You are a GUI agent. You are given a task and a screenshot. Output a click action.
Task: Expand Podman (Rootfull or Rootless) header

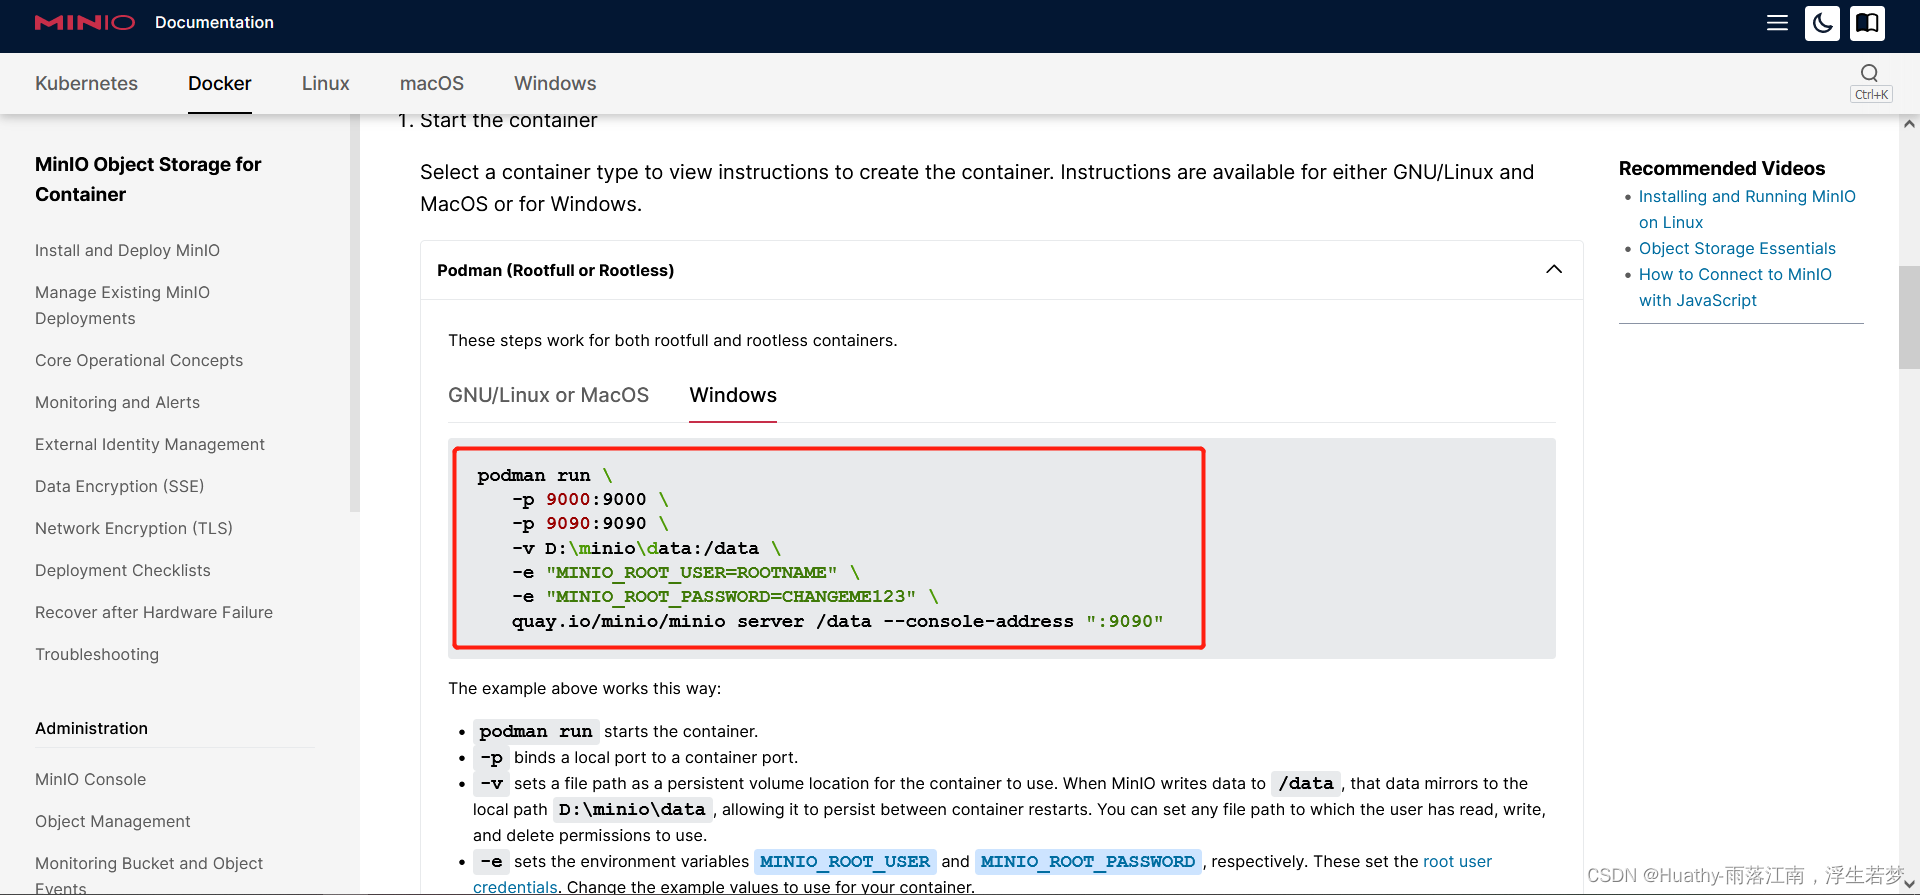pos(556,270)
